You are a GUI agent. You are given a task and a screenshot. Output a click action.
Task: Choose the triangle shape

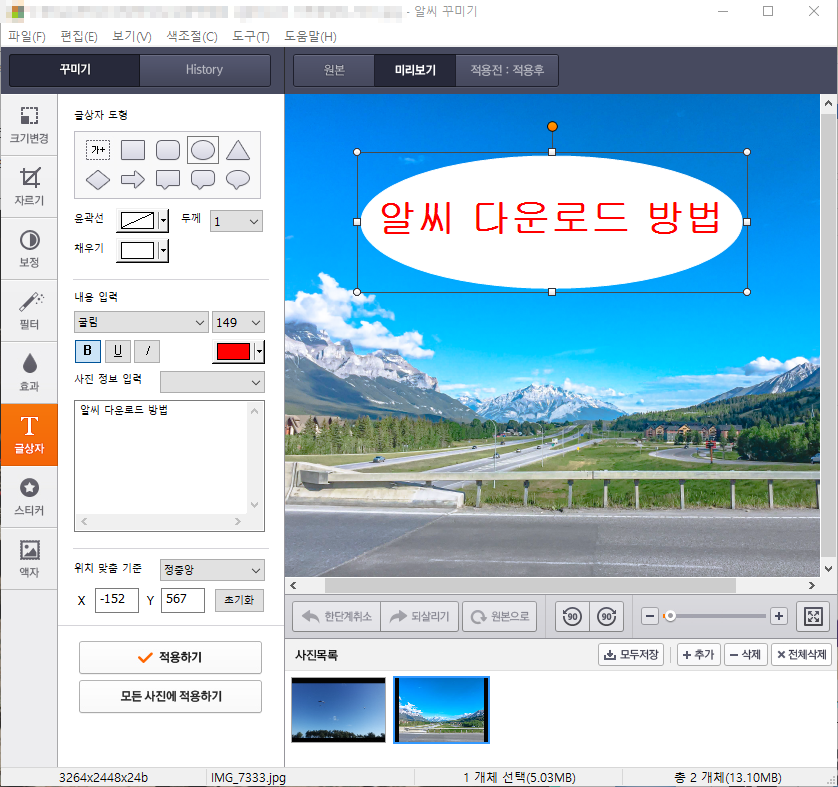click(238, 150)
